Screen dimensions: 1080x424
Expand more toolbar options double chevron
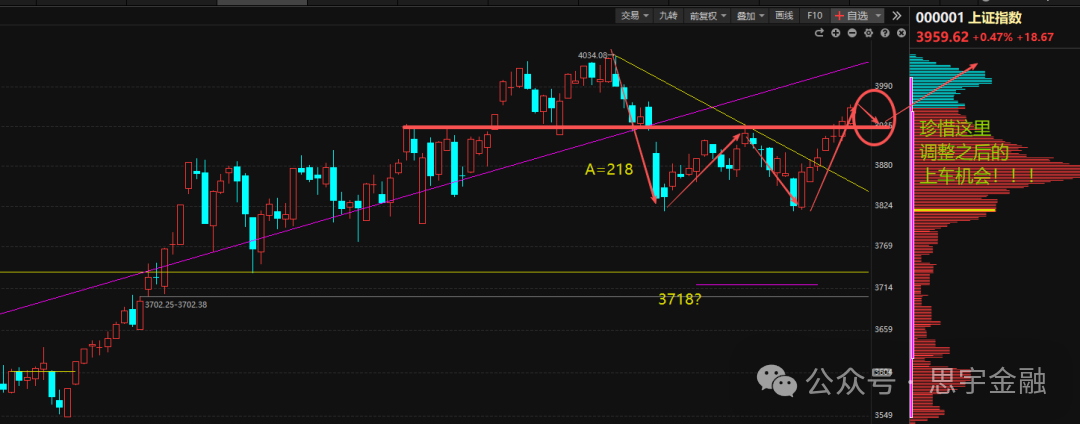(896, 16)
